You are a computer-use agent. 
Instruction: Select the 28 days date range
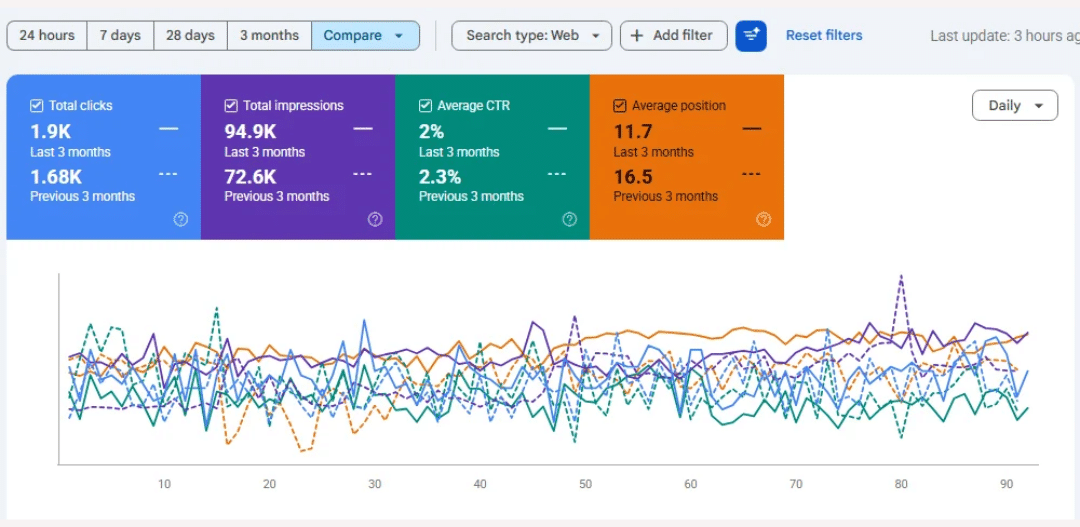click(190, 35)
